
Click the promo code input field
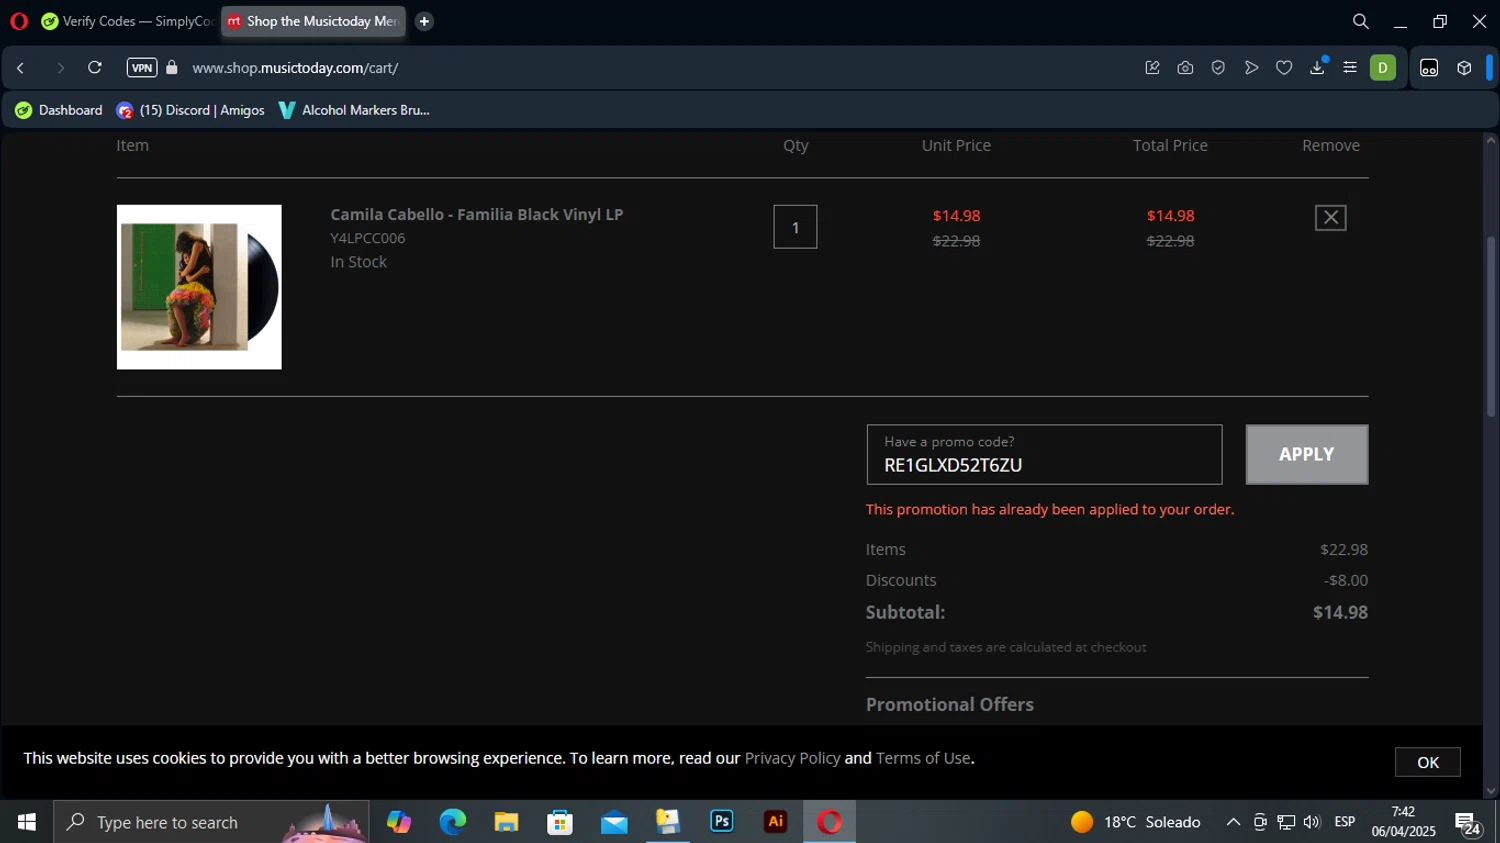(x=1044, y=455)
